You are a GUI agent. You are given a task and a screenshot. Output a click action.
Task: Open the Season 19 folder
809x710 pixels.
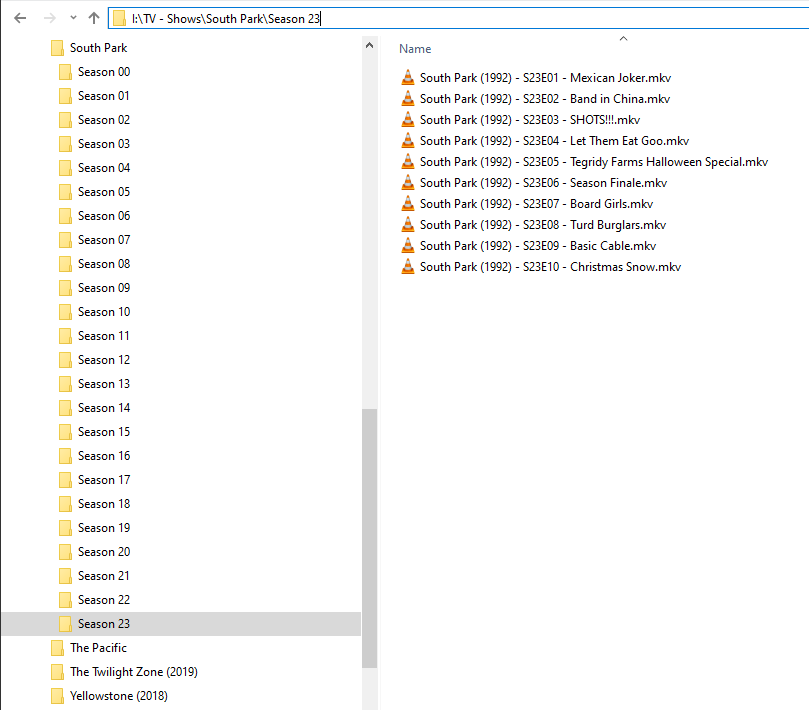[104, 528]
